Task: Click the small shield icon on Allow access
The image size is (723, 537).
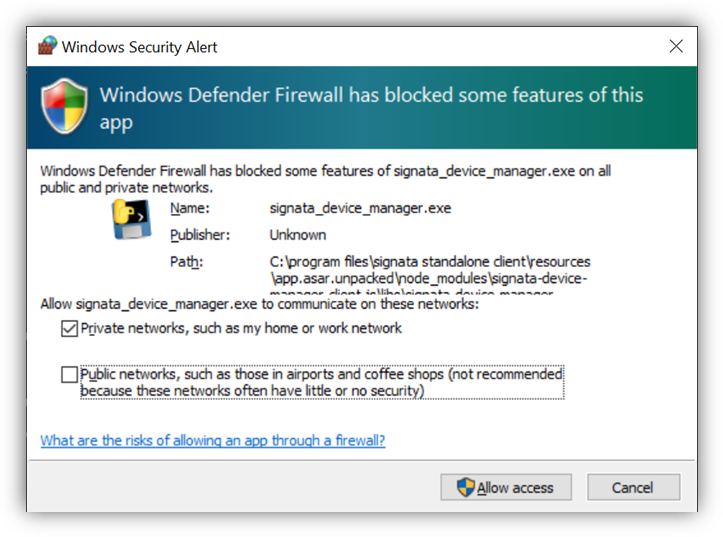Action: pos(465,487)
